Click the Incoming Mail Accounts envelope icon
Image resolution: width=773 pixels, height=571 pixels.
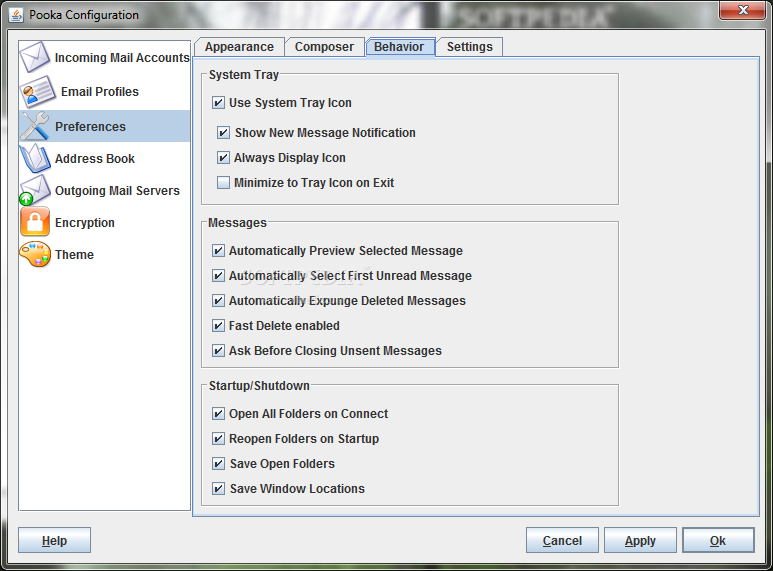(34, 57)
